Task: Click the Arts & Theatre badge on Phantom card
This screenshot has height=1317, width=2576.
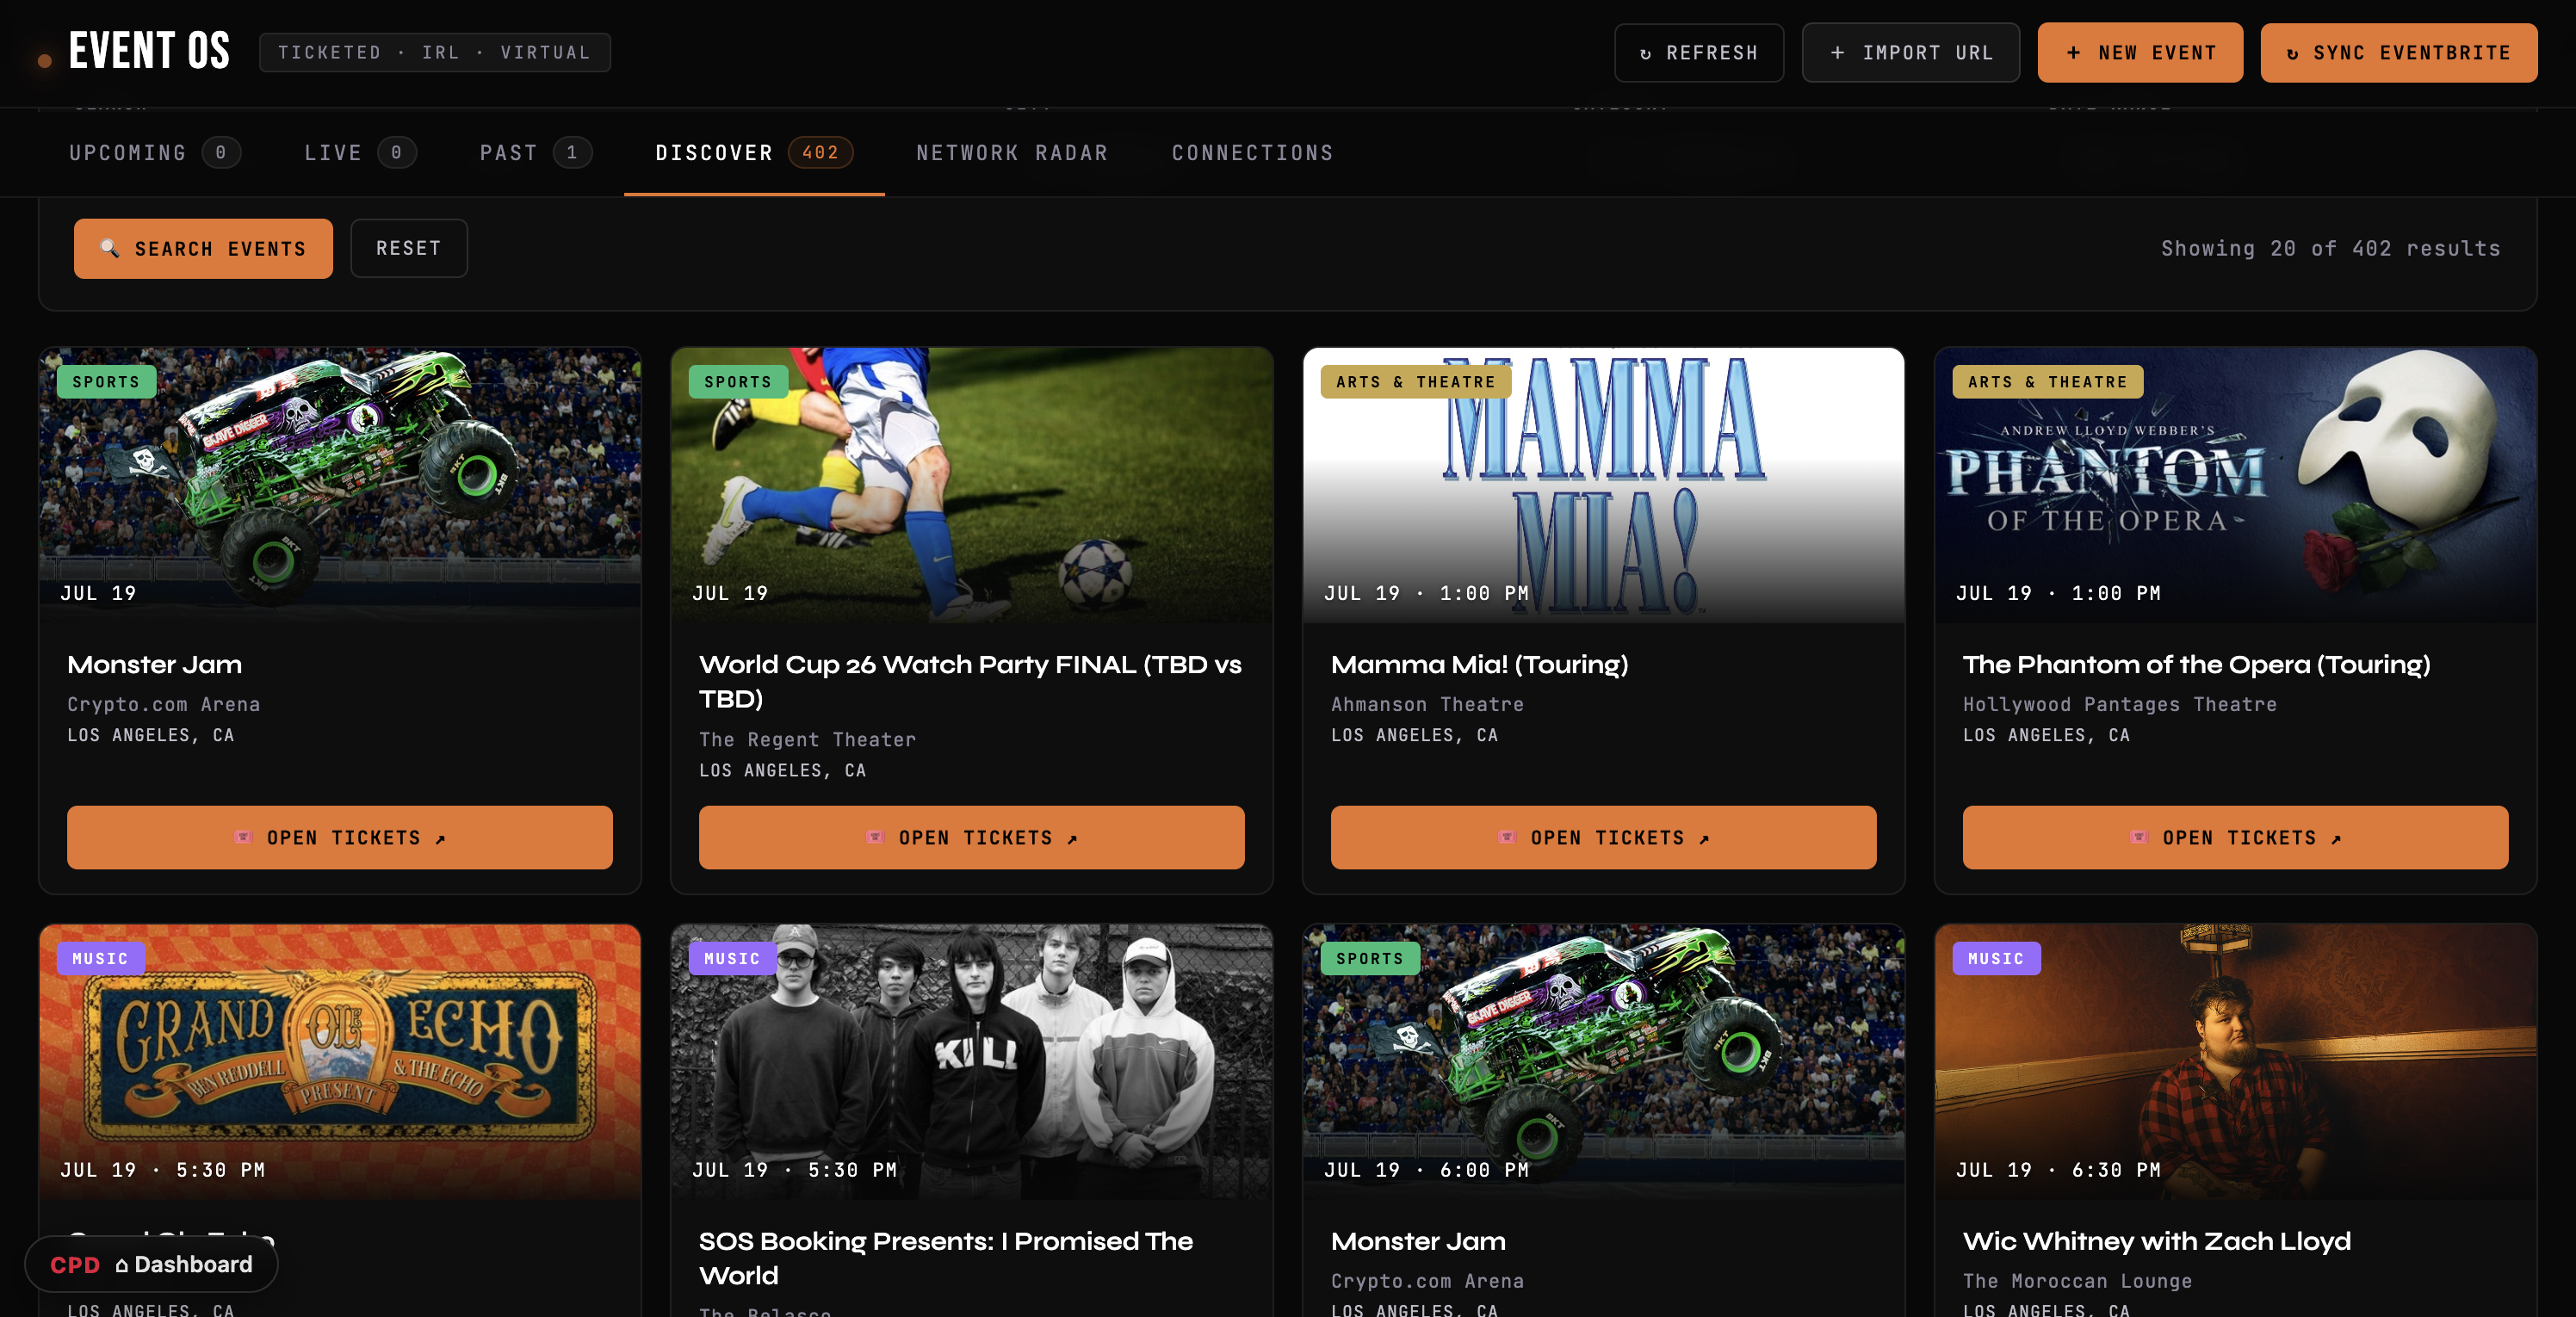Action: coord(2048,382)
